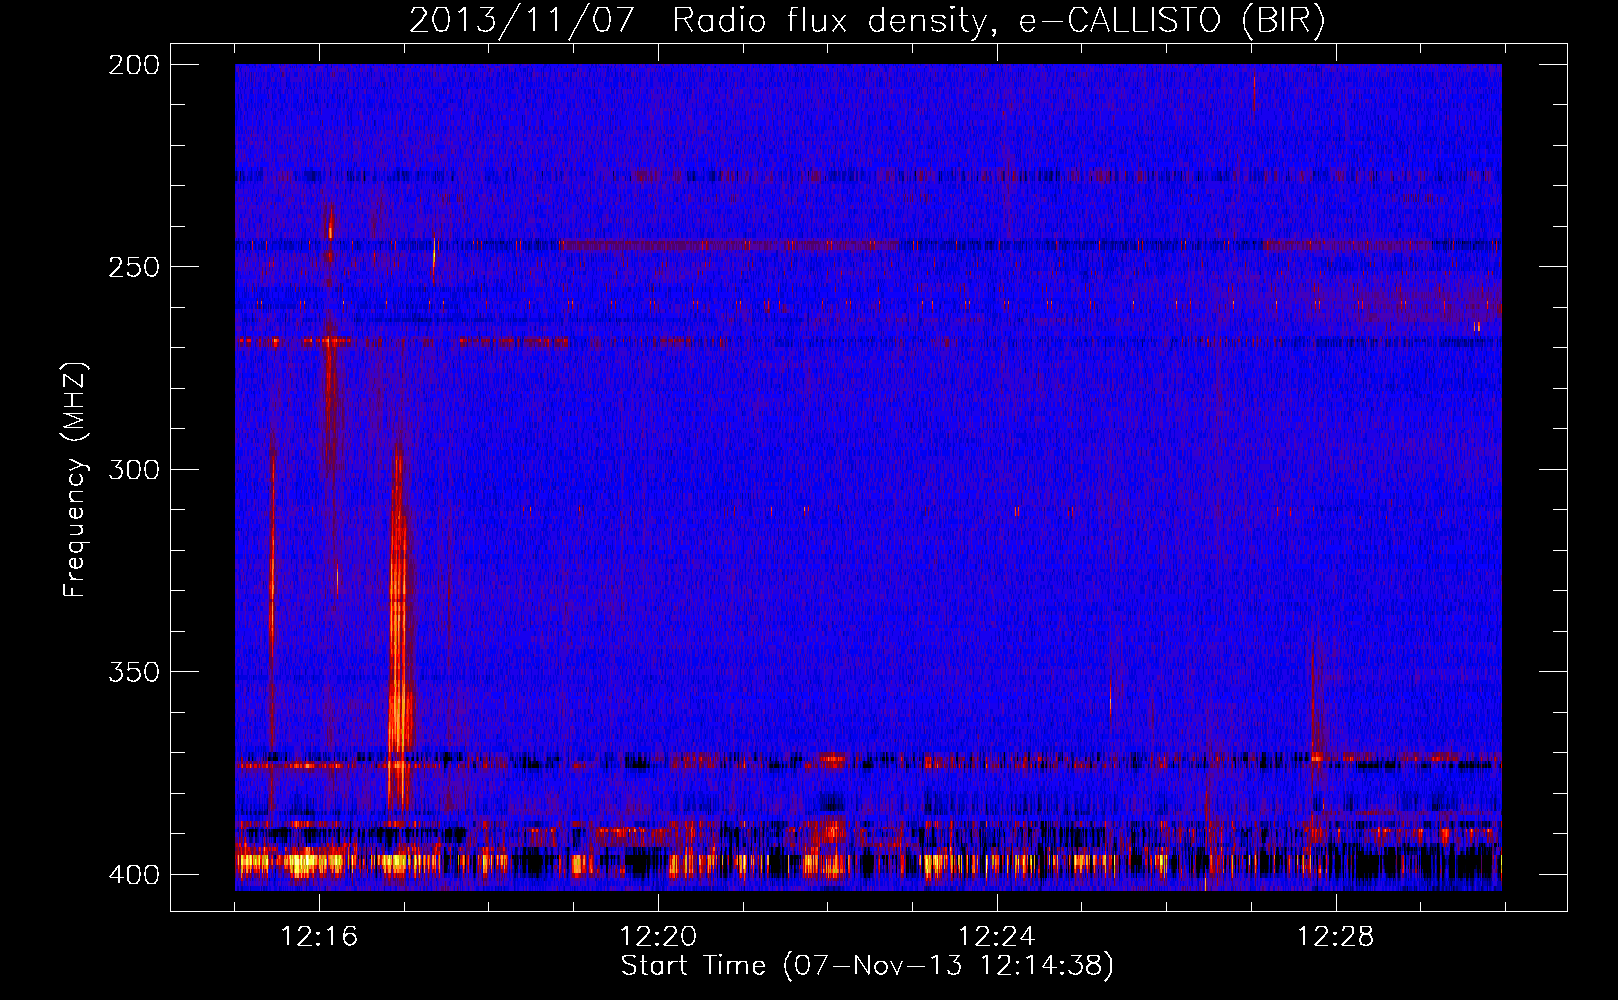
Task: Click the bright radio burst near 12:17
Action: point(399,630)
